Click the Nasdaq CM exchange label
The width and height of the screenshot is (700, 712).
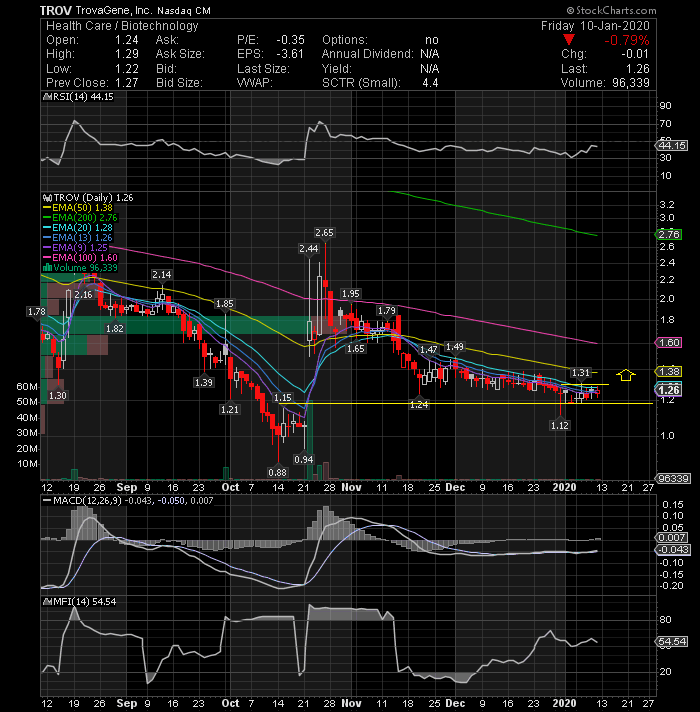184,10
